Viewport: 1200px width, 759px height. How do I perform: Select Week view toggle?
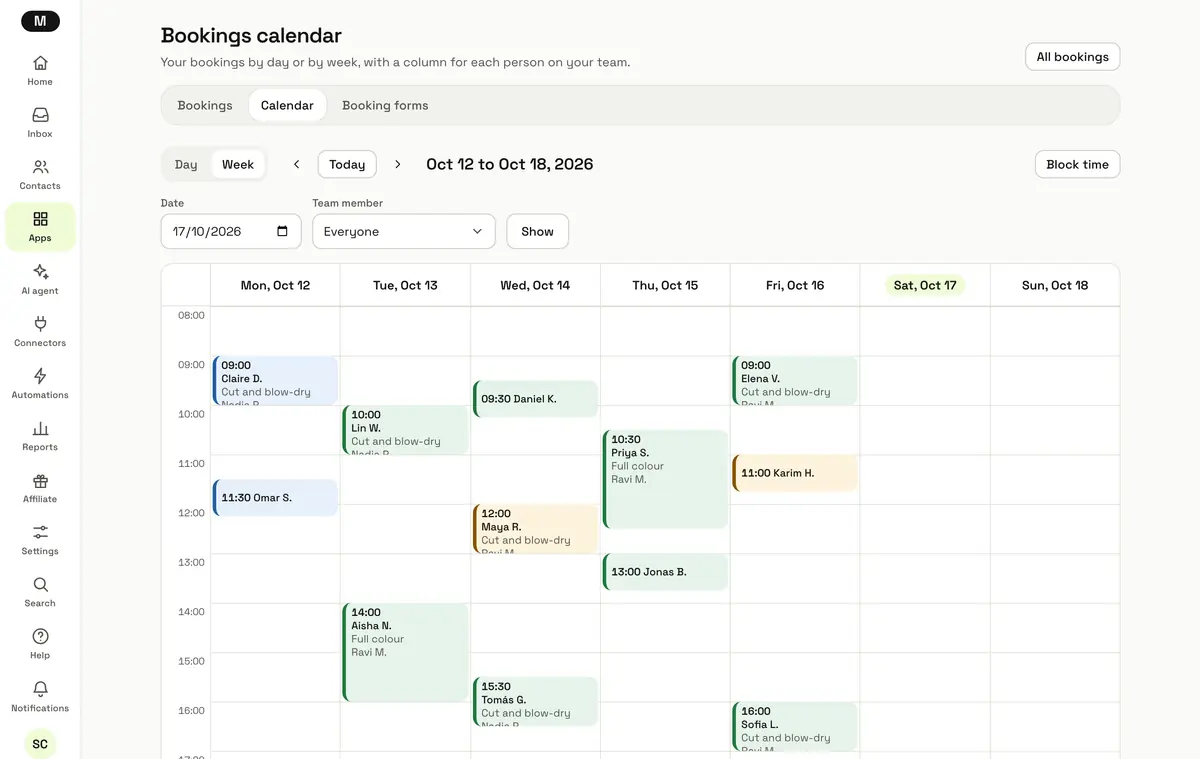[238, 164]
